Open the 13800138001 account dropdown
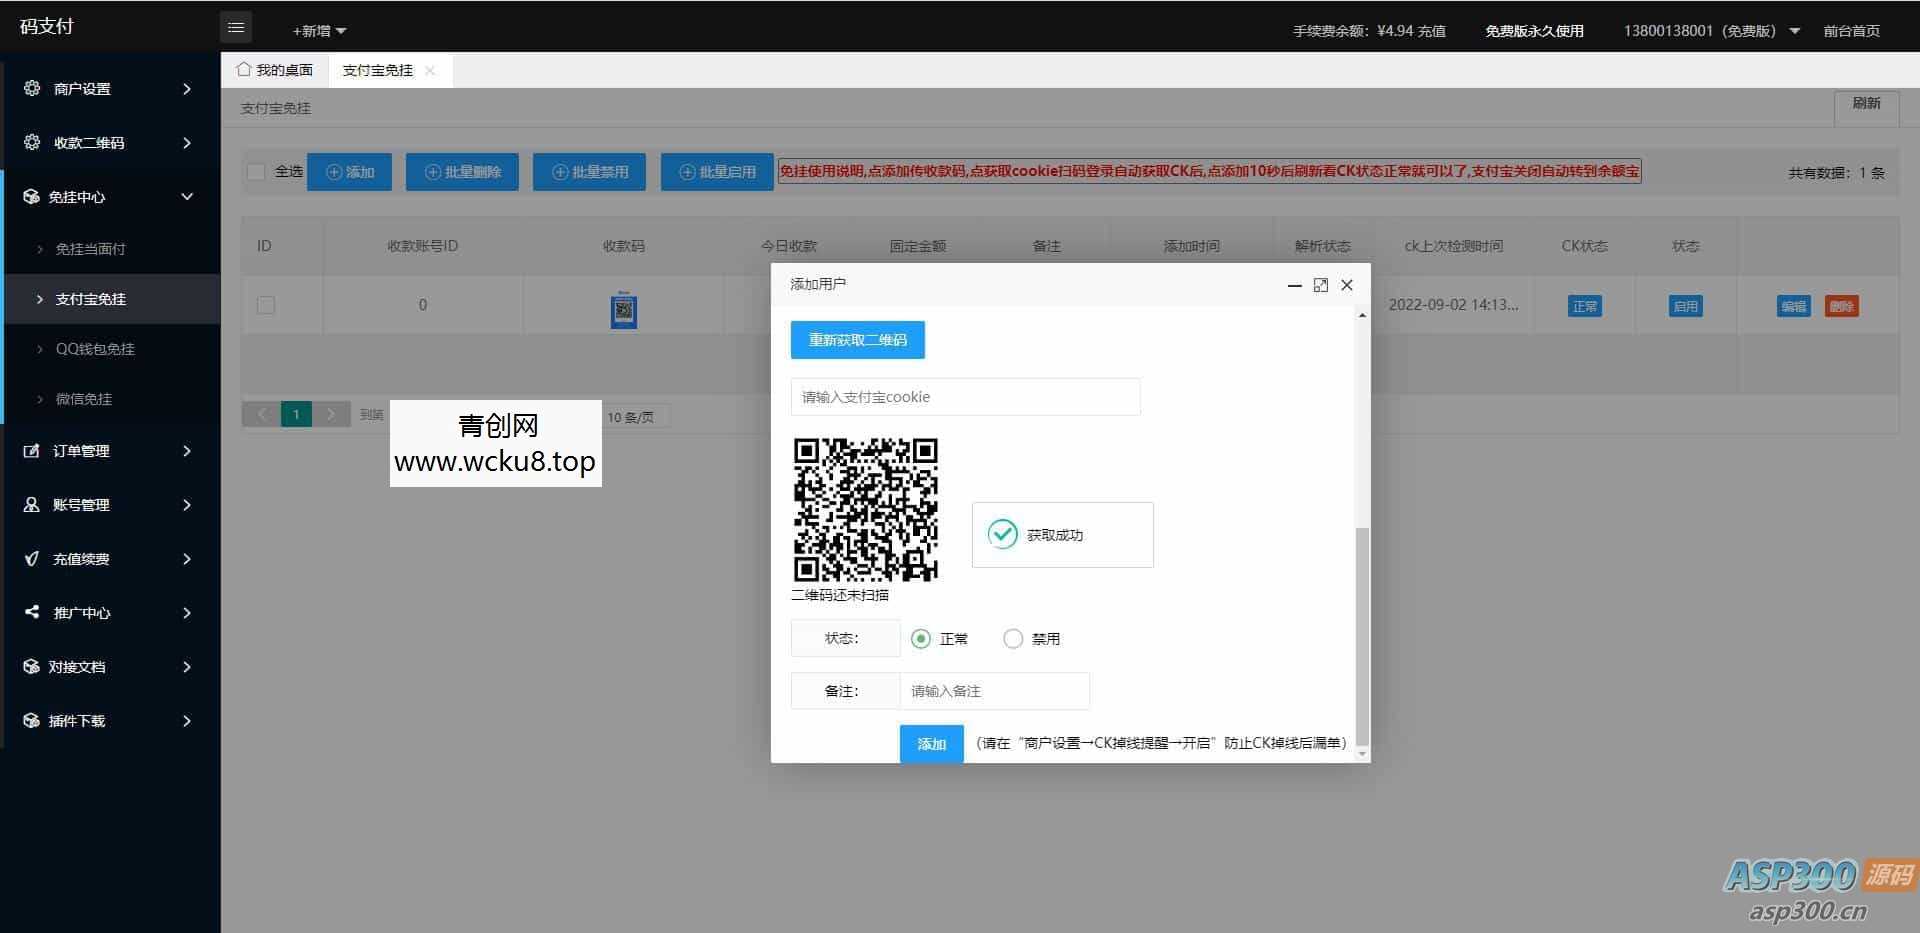This screenshot has width=1920, height=933. [1710, 30]
